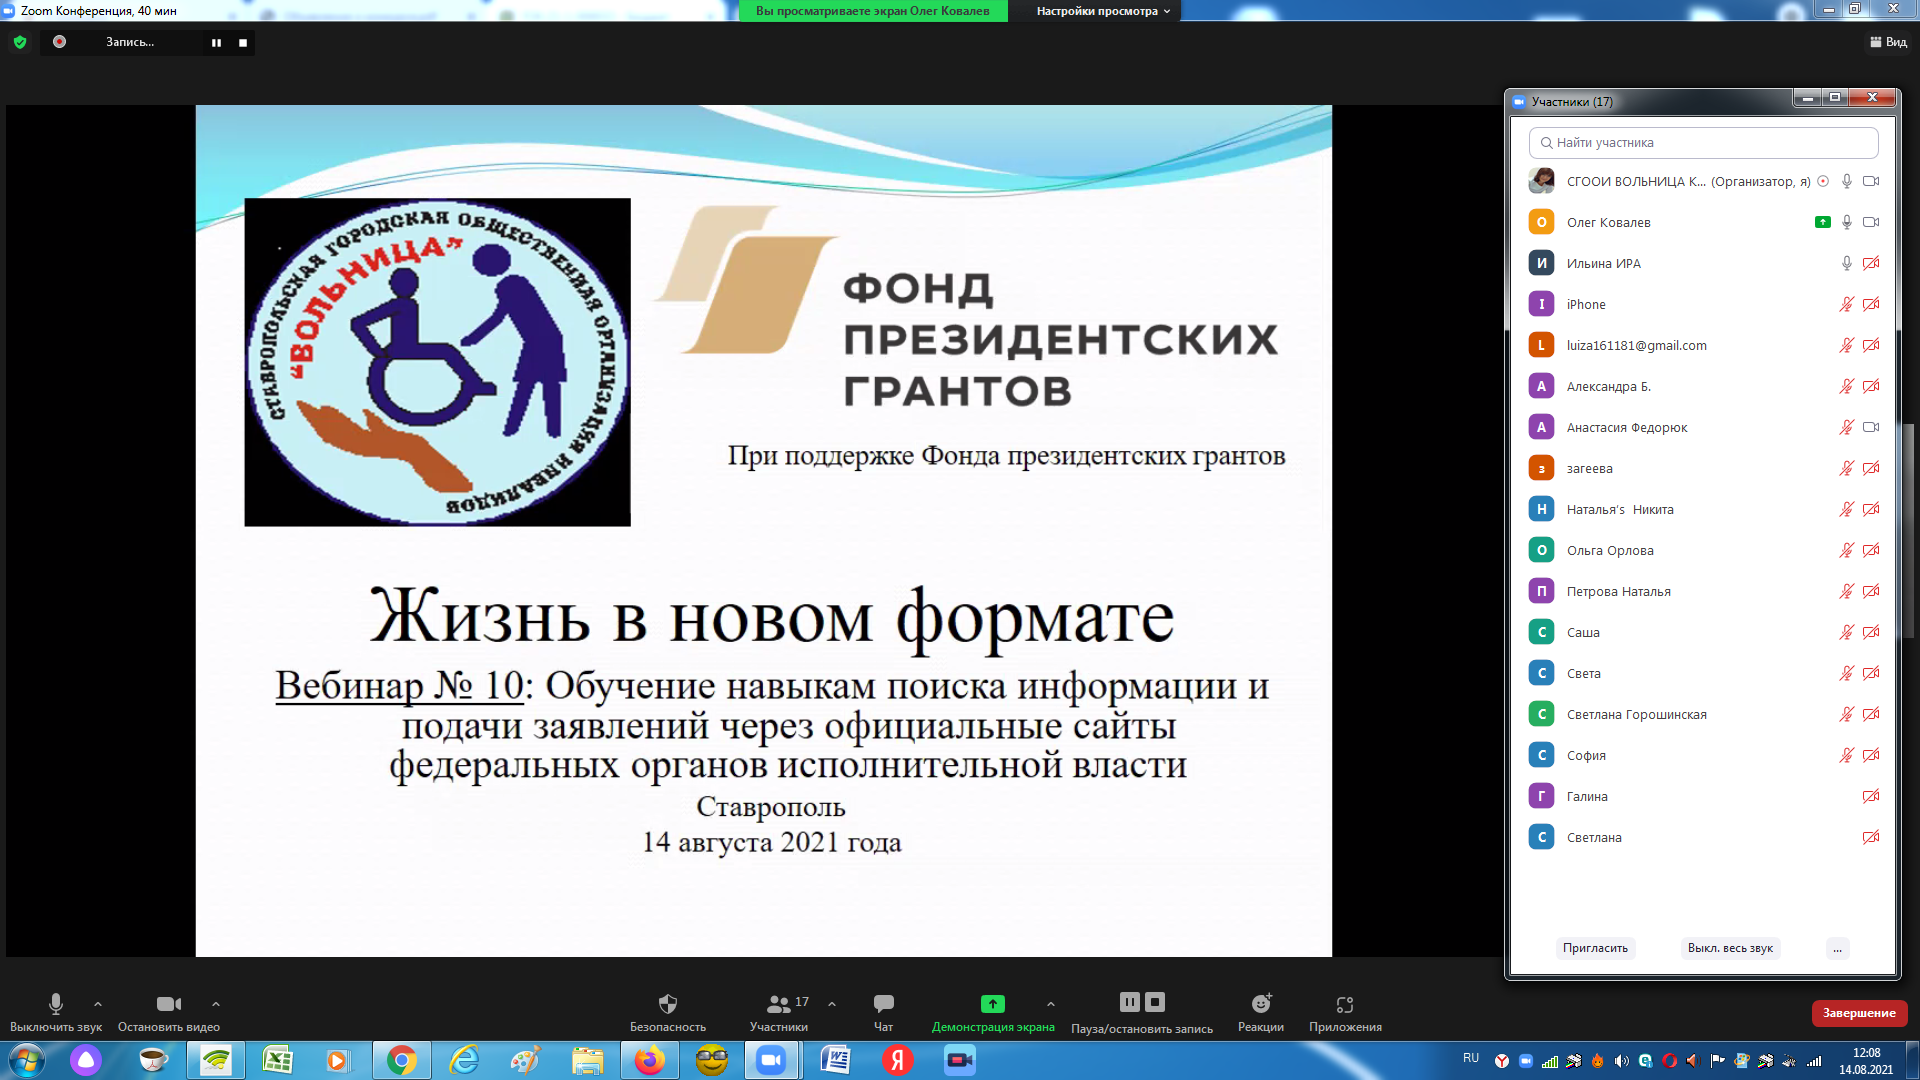Click microphone icon for Олег Ковалев
The height and width of the screenshot is (1080, 1920).
coord(1847,222)
